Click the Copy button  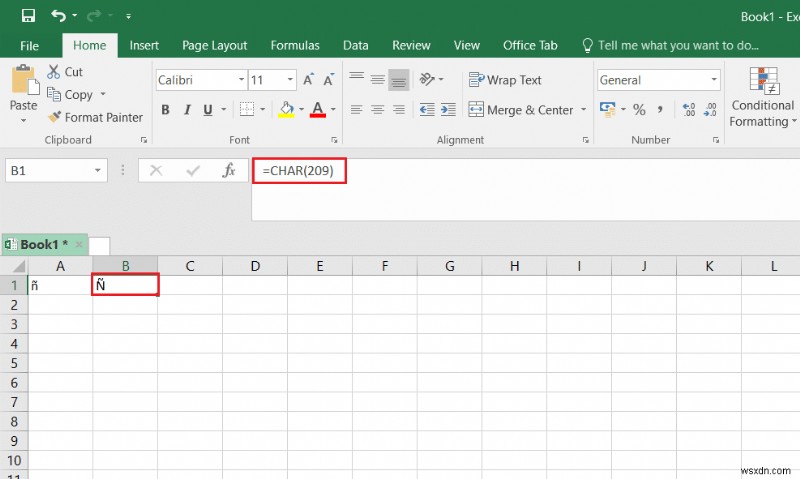70,94
